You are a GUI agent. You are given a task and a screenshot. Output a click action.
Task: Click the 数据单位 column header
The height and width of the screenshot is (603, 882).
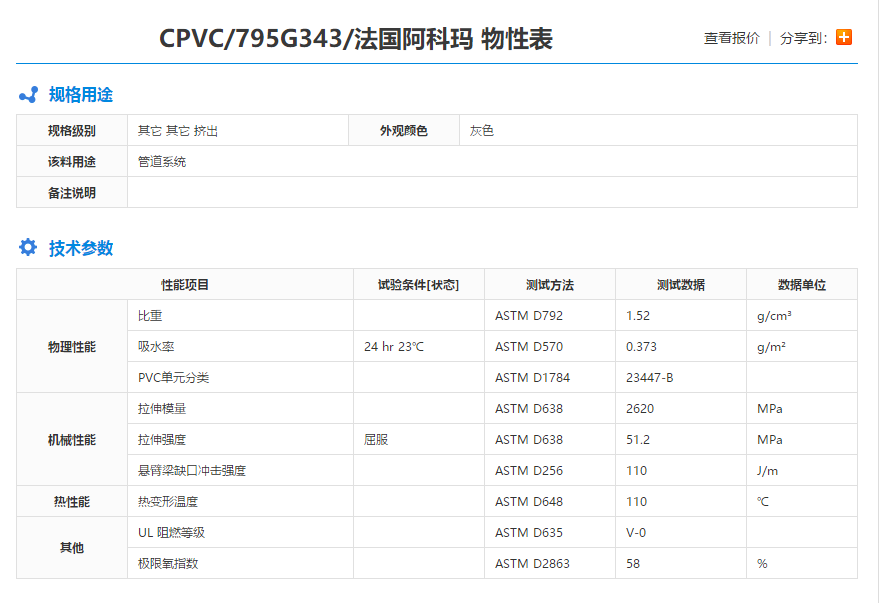coord(798,284)
